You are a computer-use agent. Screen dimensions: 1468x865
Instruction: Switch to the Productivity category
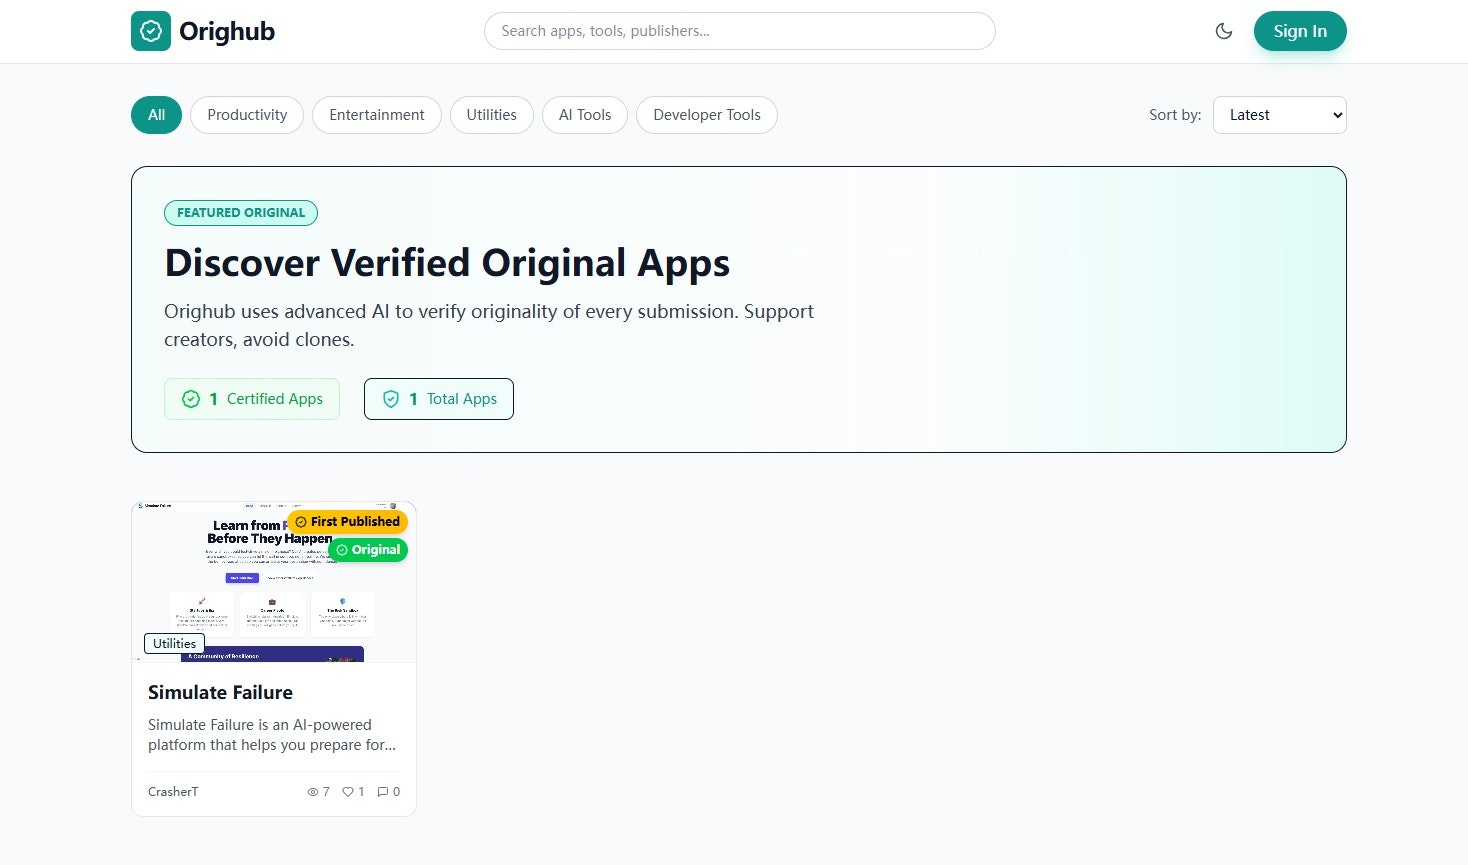246,114
